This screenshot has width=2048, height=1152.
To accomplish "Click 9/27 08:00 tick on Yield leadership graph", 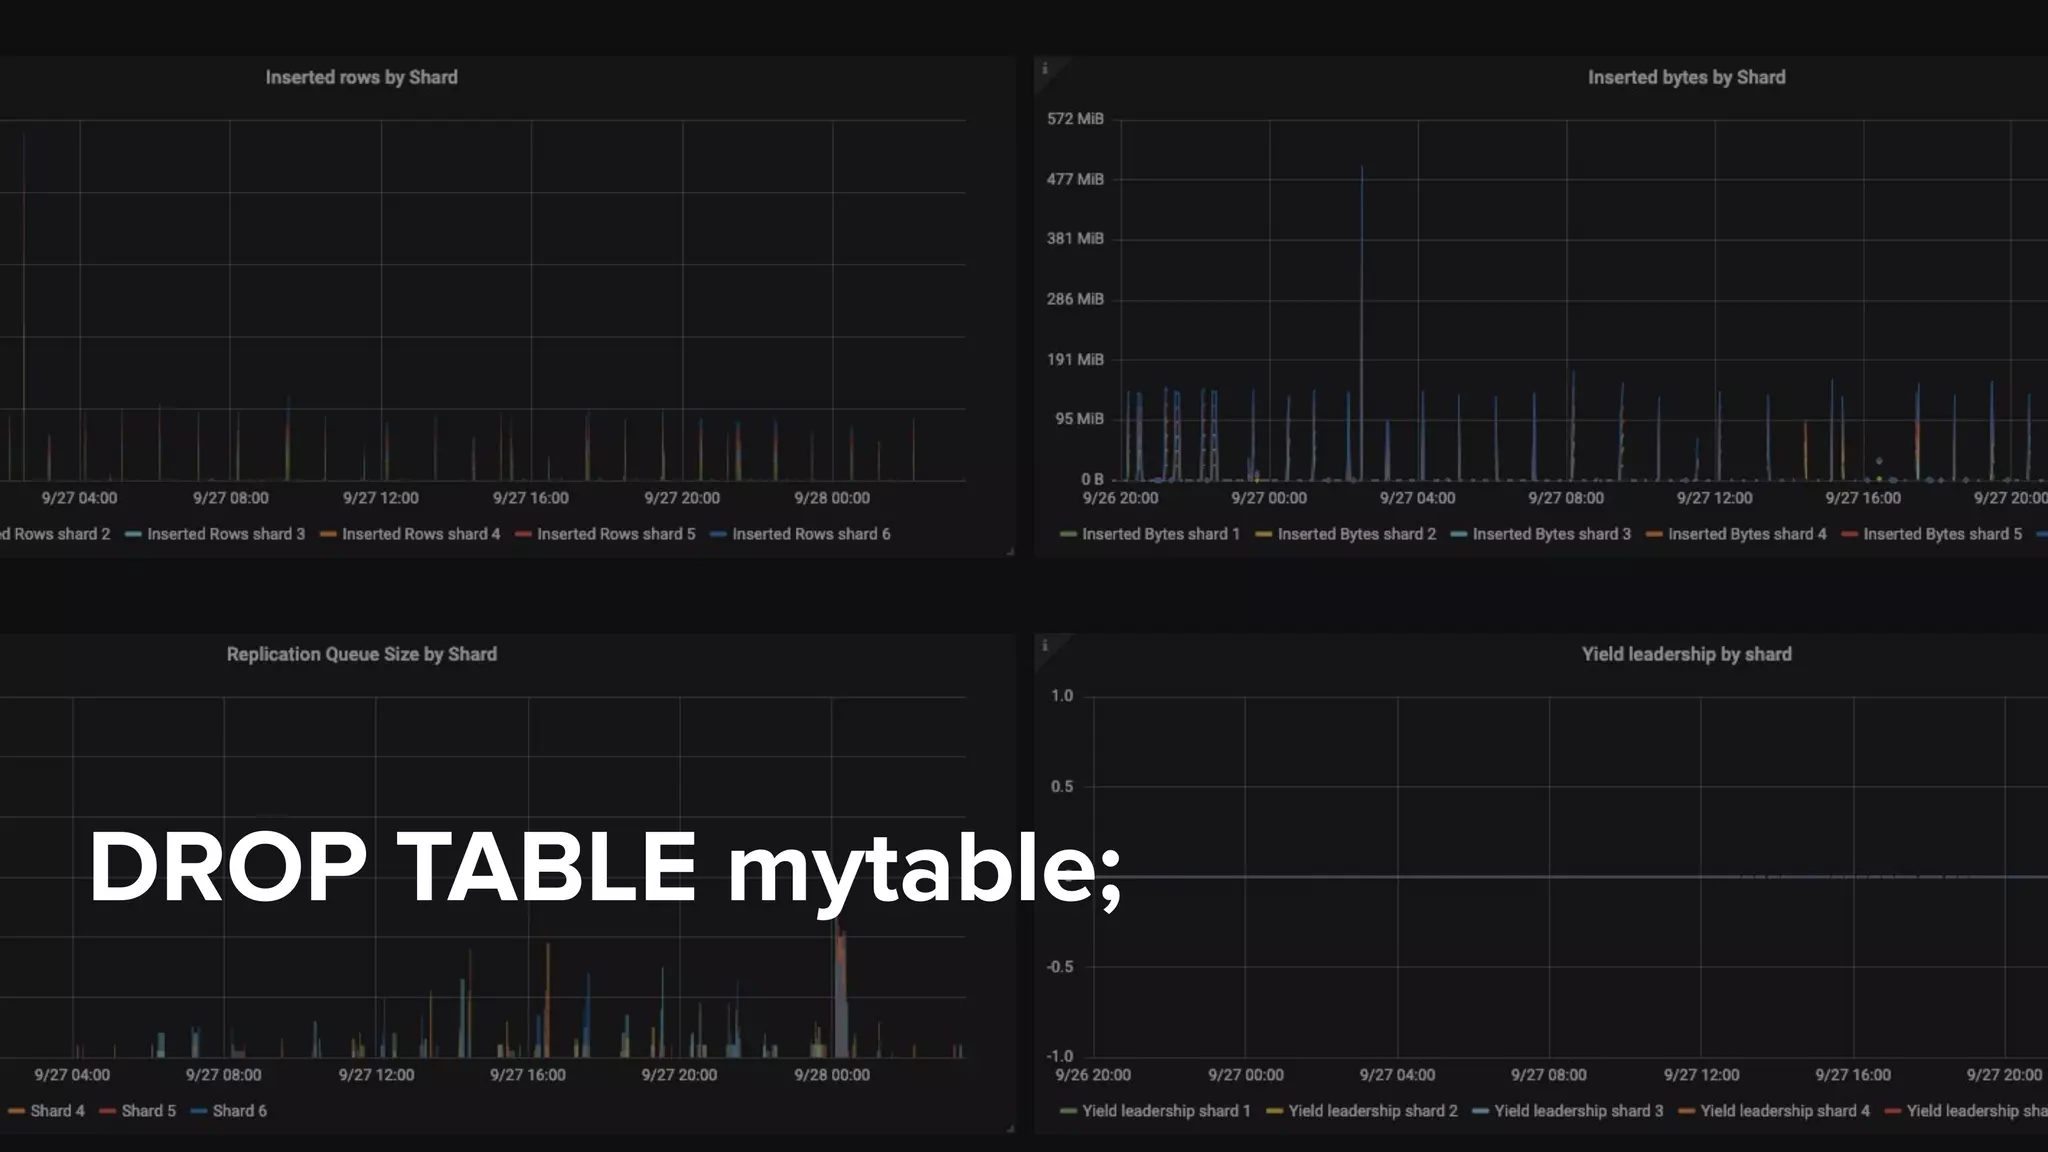I will (x=1549, y=1075).
